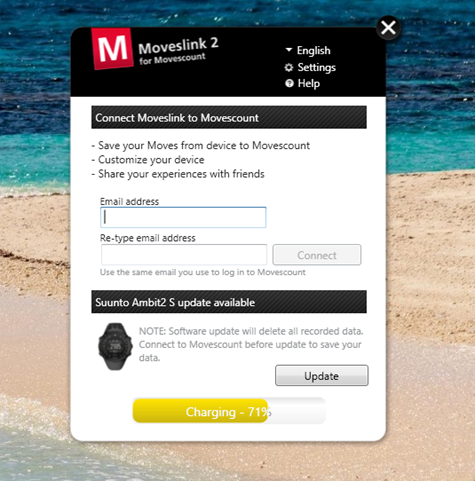Click the same-email hint text under the email fields
This screenshot has width=475, height=481.
203,272
